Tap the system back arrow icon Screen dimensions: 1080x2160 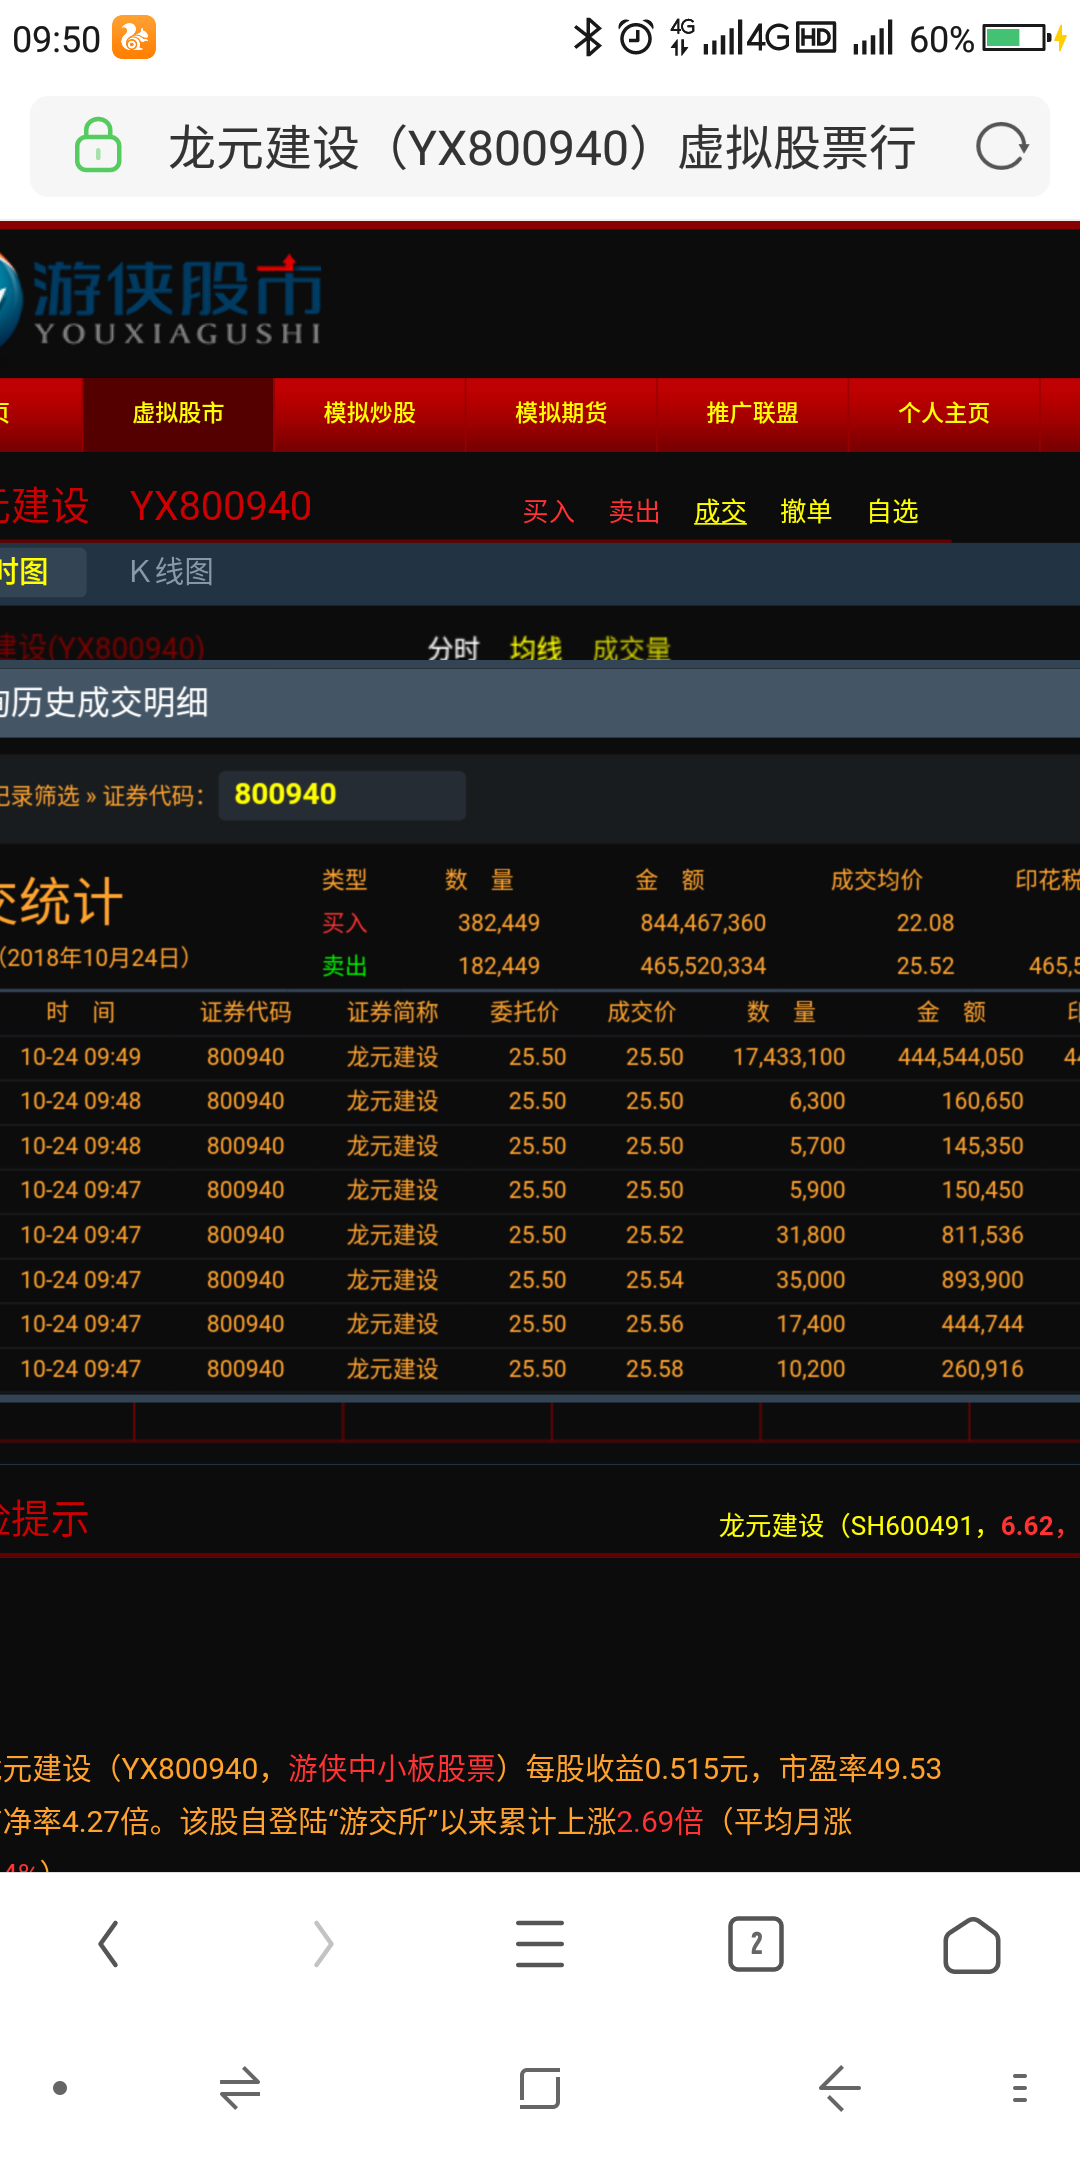839,2088
